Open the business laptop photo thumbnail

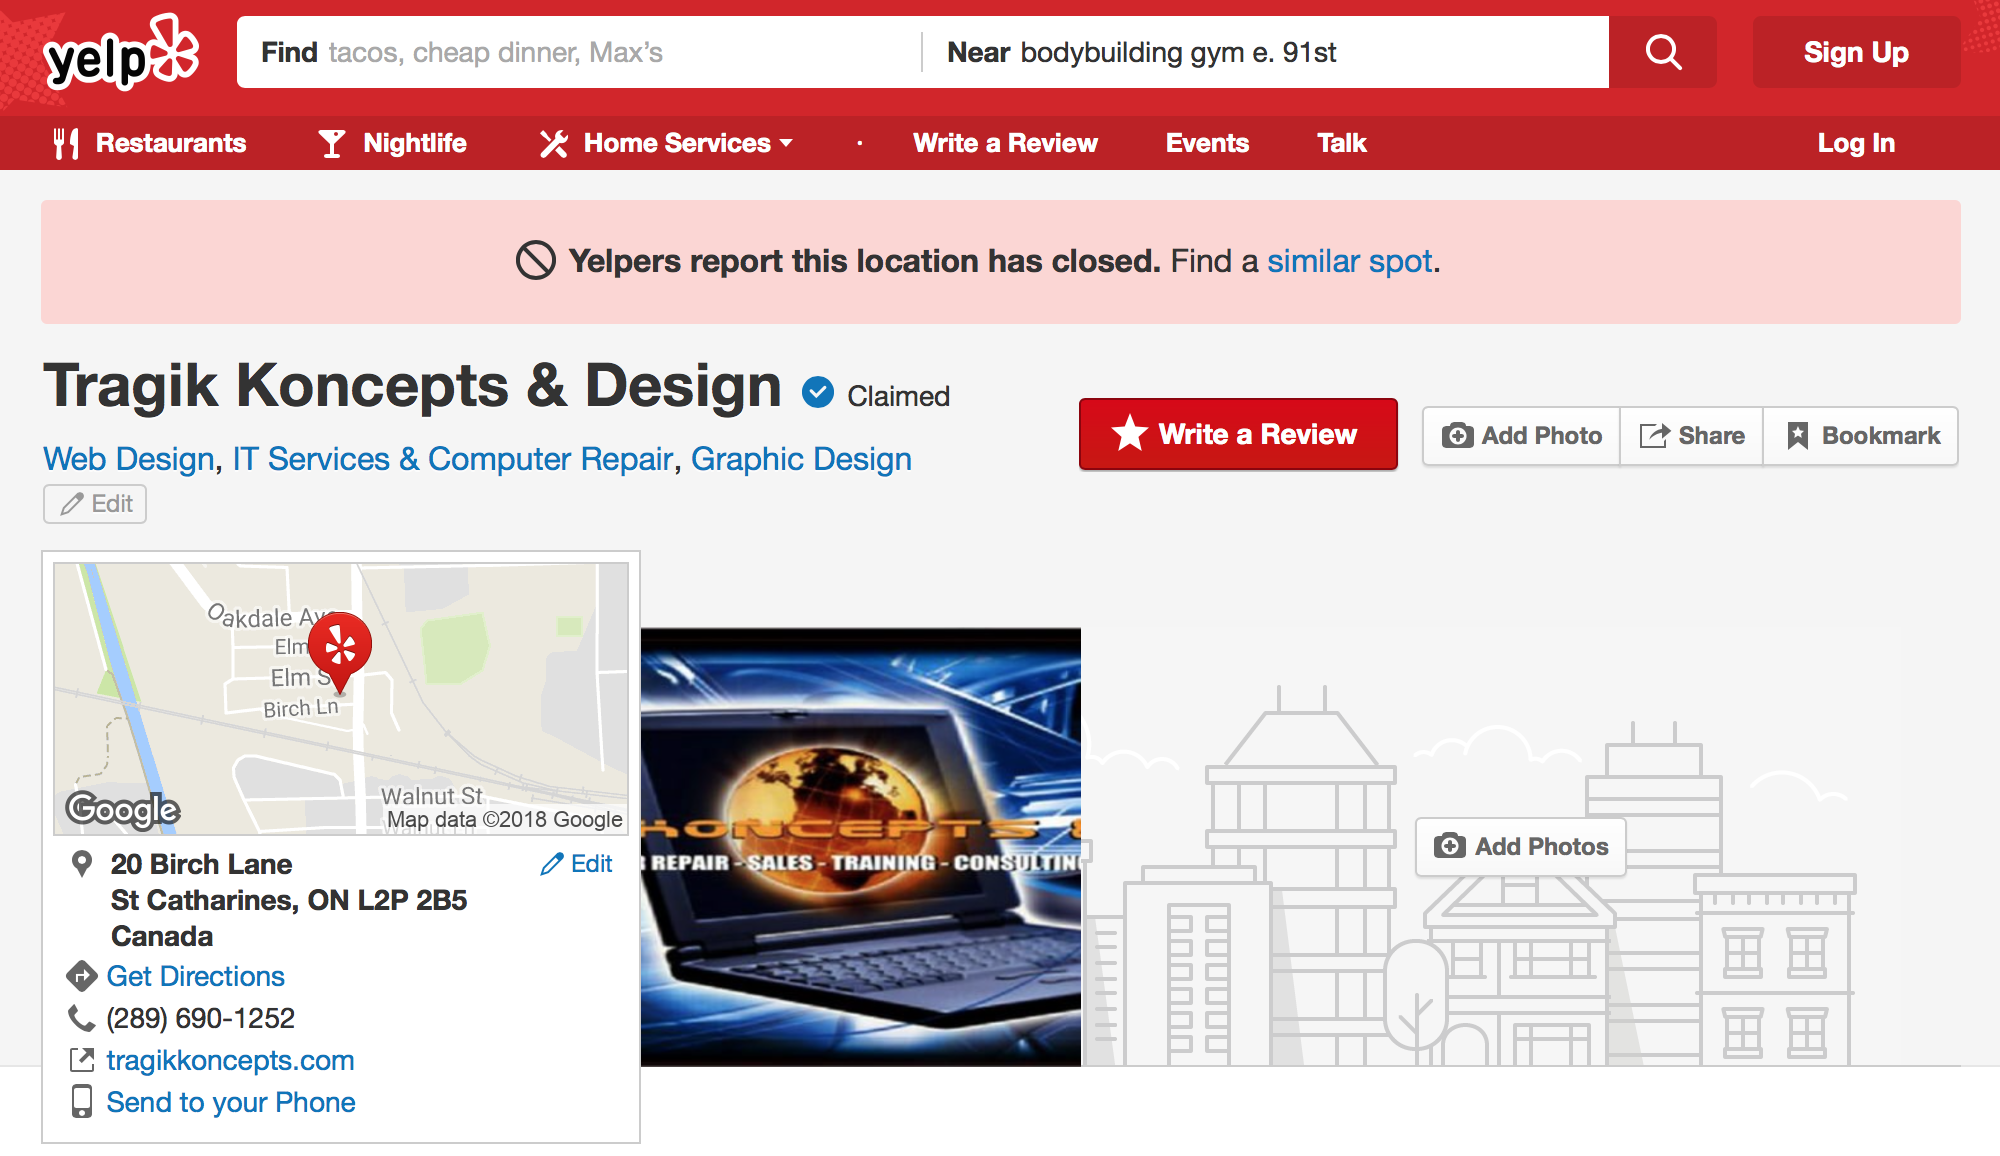(860, 847)
